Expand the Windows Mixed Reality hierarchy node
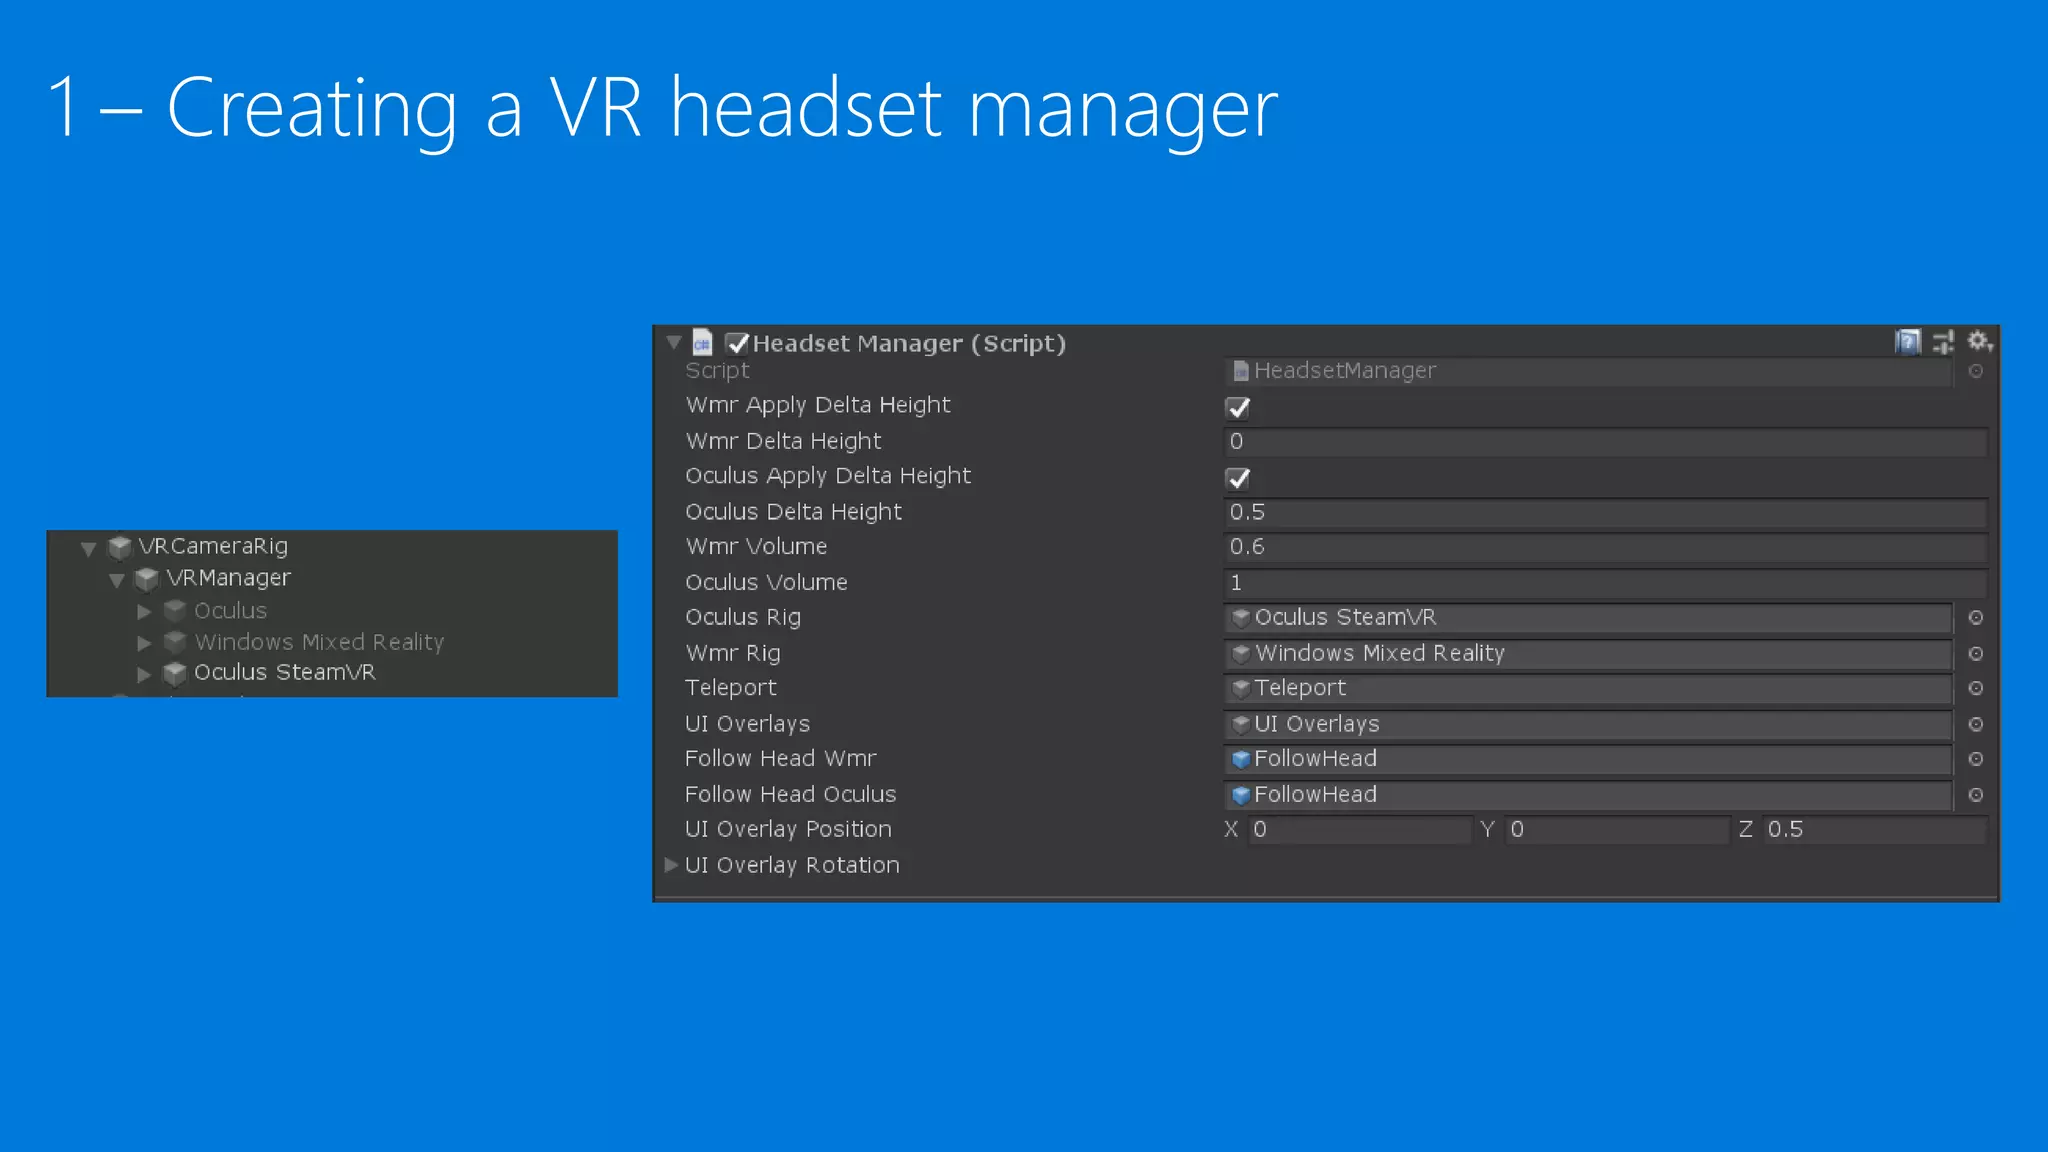 click(144, 643)
